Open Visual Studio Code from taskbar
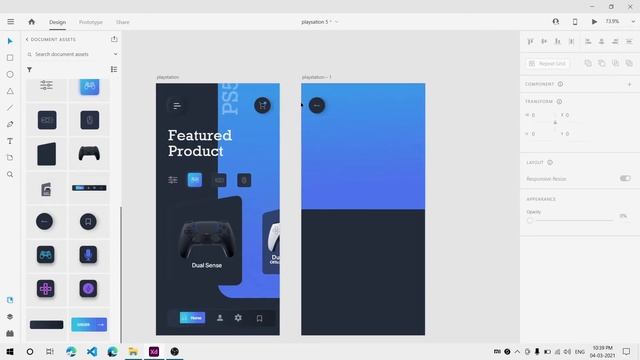Image resolution: width=640 pixels, height=360 pixels. [92, 351]
